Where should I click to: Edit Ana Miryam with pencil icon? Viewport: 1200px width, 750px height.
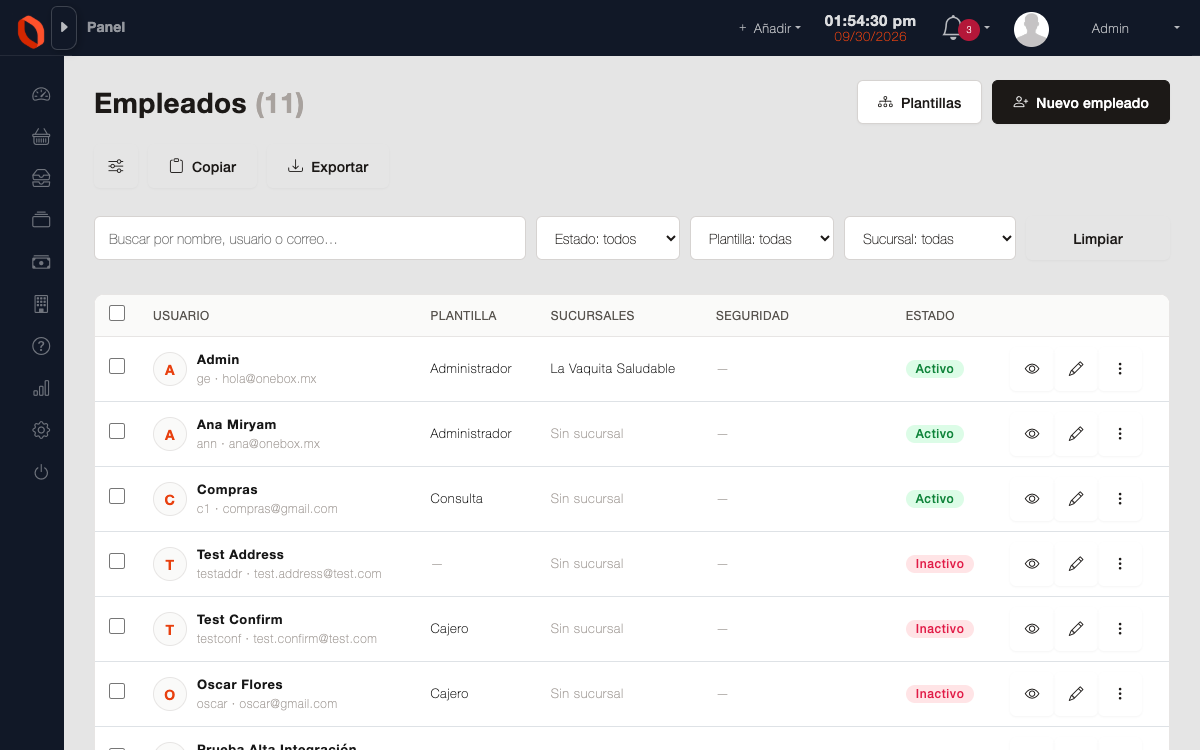tap(1076, 434)
